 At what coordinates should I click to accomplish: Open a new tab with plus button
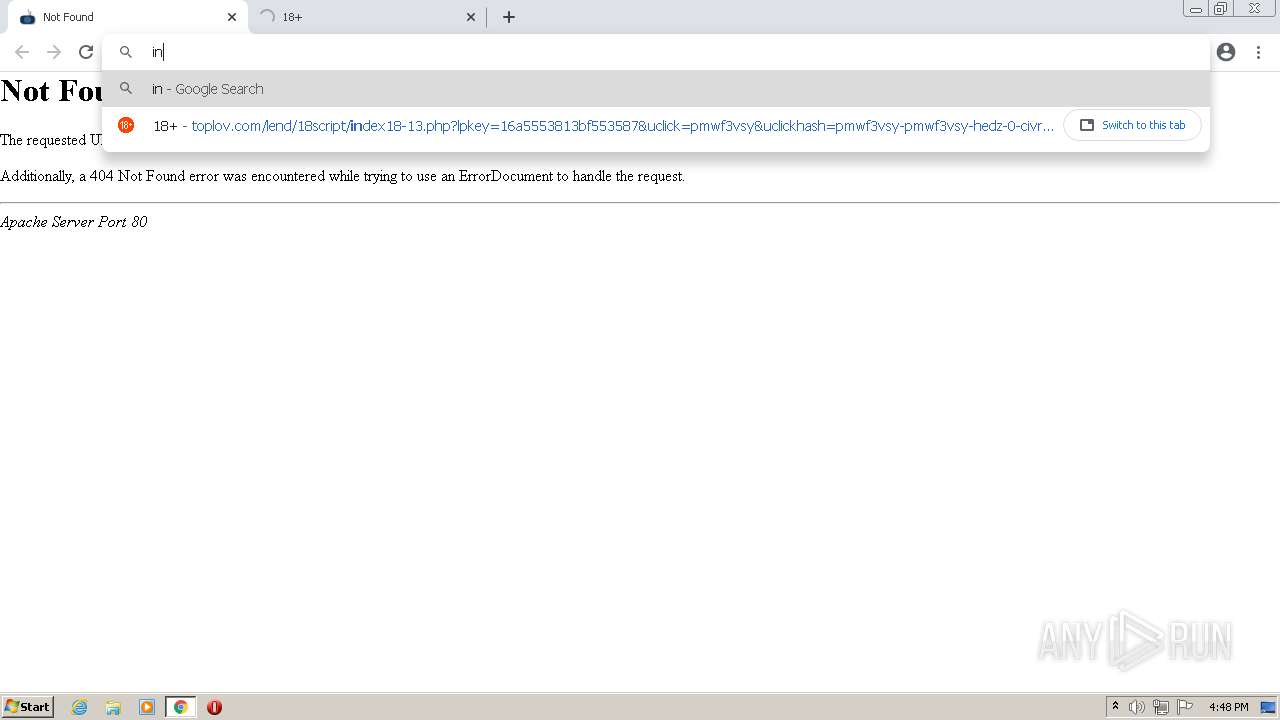tap(509, 17)
